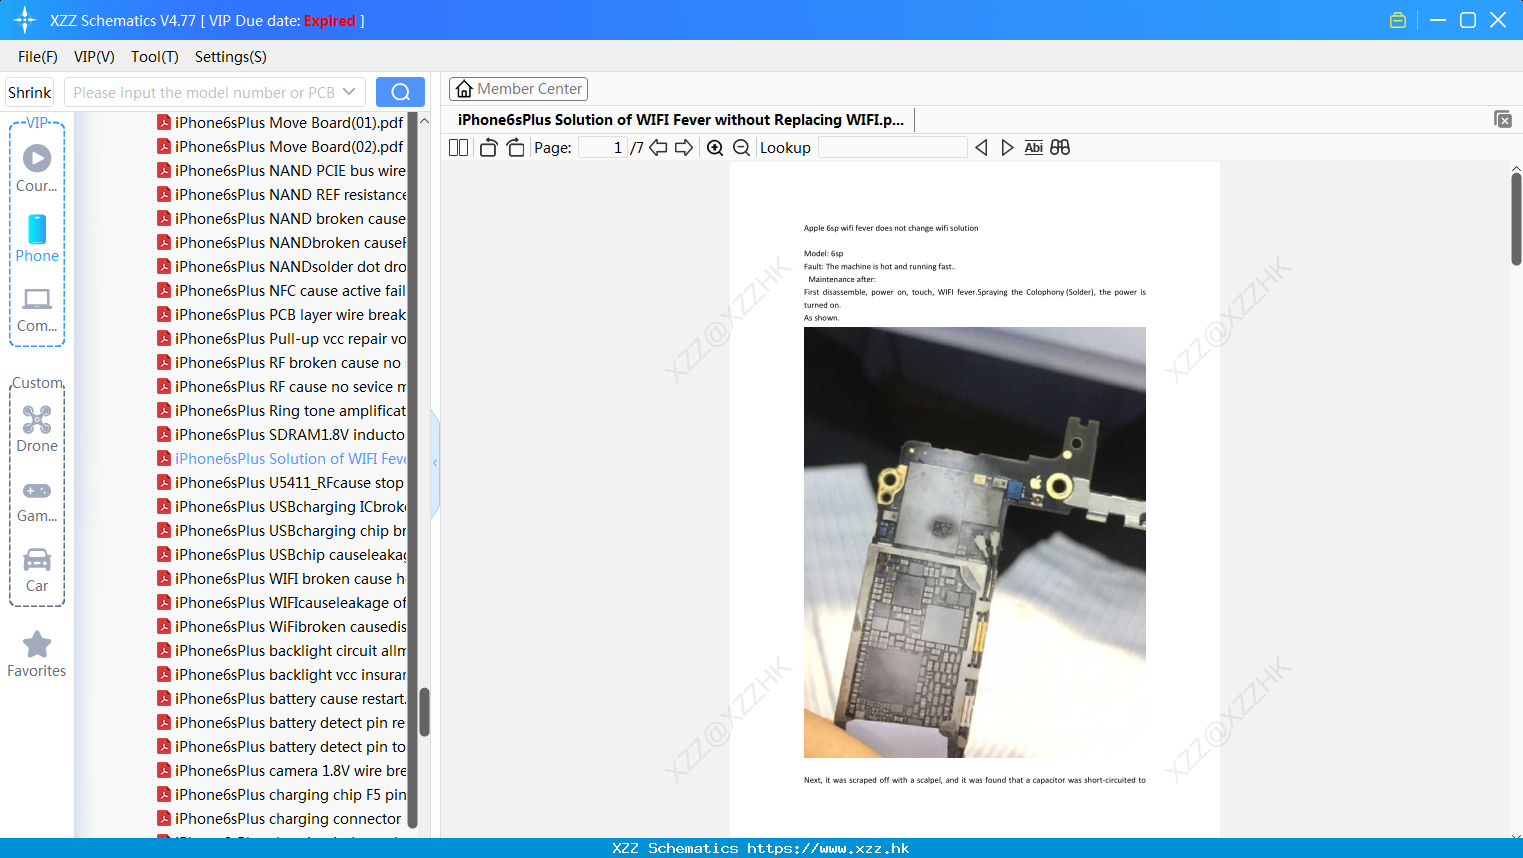Open iPhone6sPlus charging chip F5 pin file
This screenshot has width=1523, height=858.
pyautogui.click(x=281, y=795)
